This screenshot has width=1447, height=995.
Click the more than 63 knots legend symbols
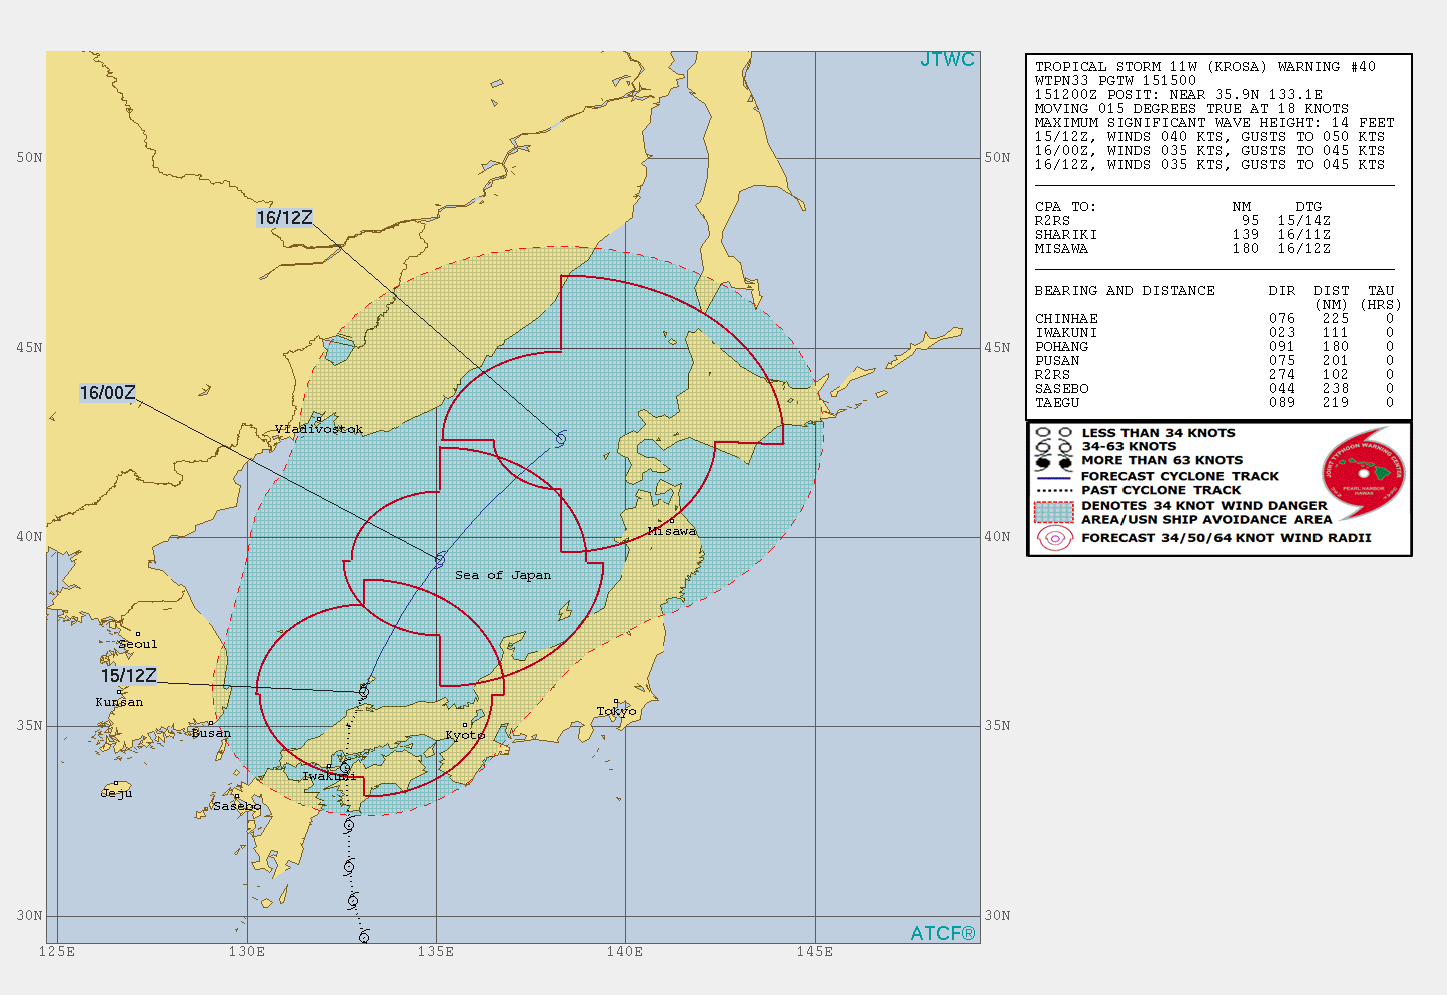[x=1055, y=462]
